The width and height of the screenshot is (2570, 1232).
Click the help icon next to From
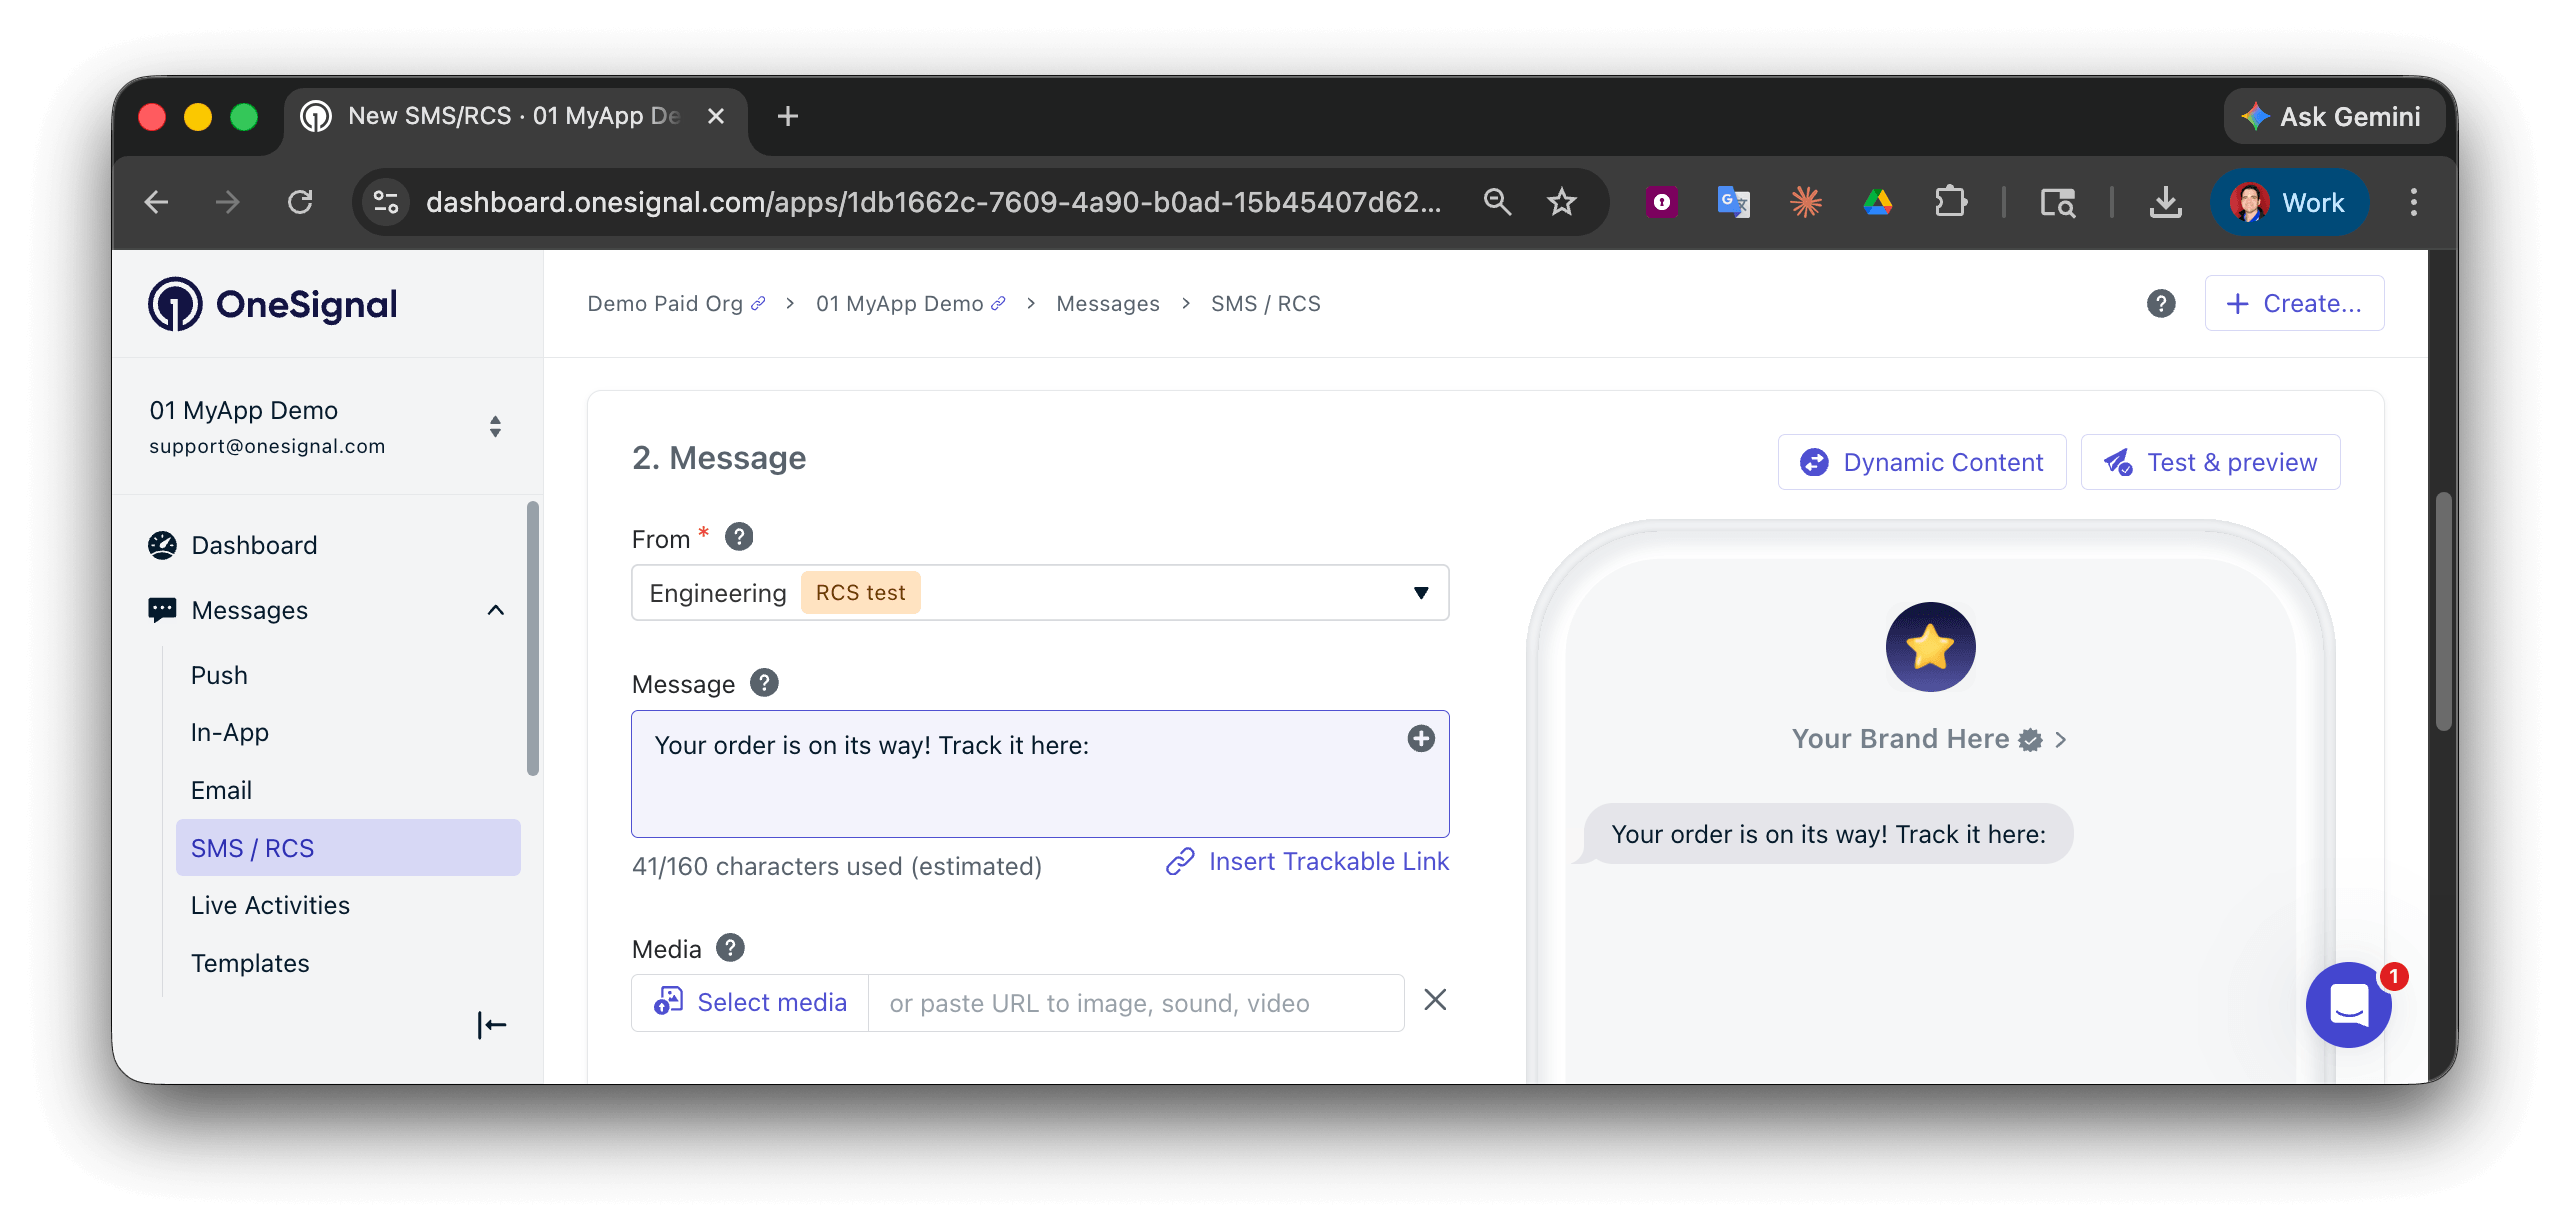(x=739, y=538)
